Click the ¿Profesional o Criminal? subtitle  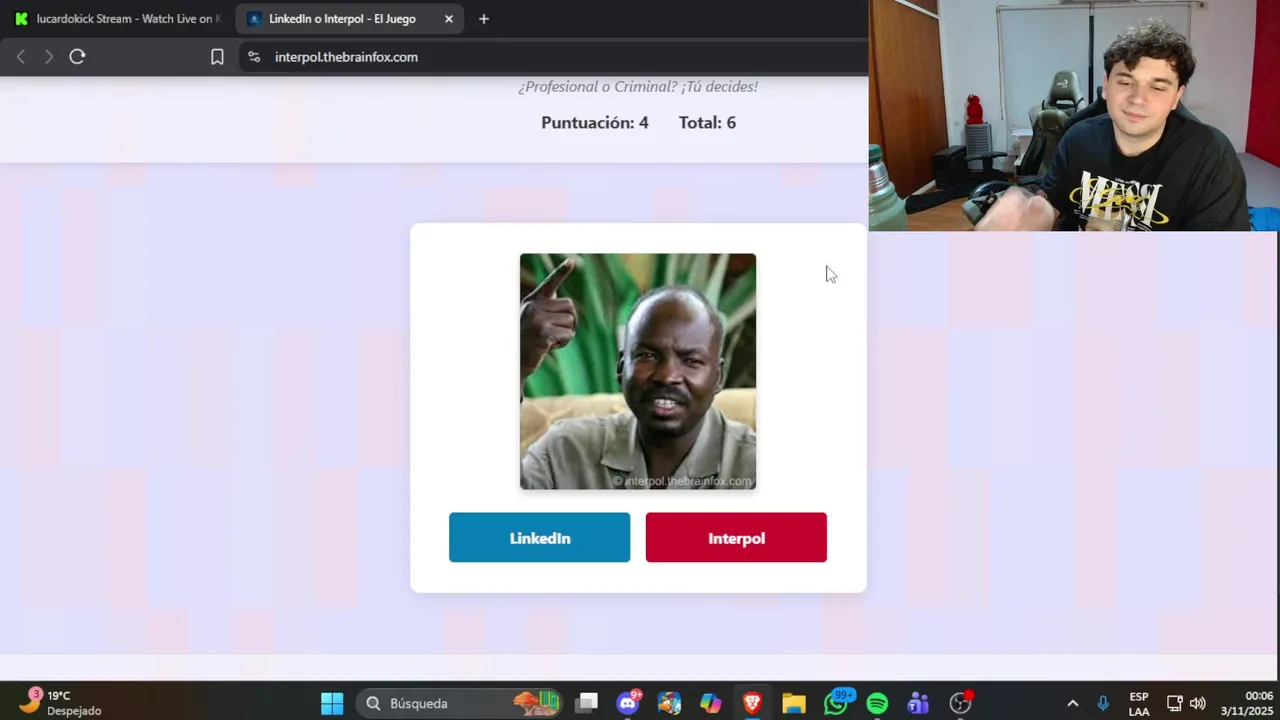click(638, 86)
